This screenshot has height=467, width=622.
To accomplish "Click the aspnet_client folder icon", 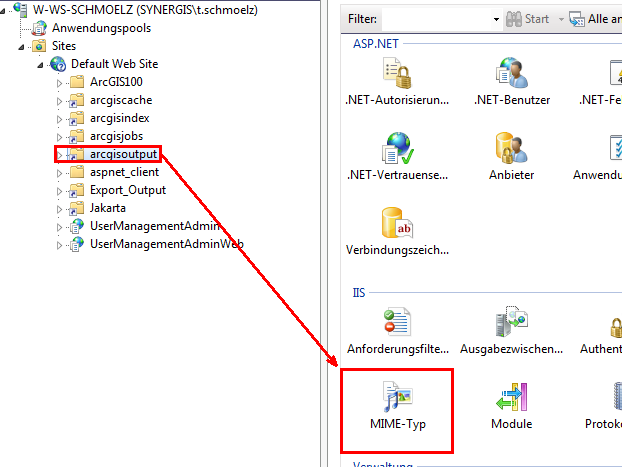I will (x=77, y=172).
